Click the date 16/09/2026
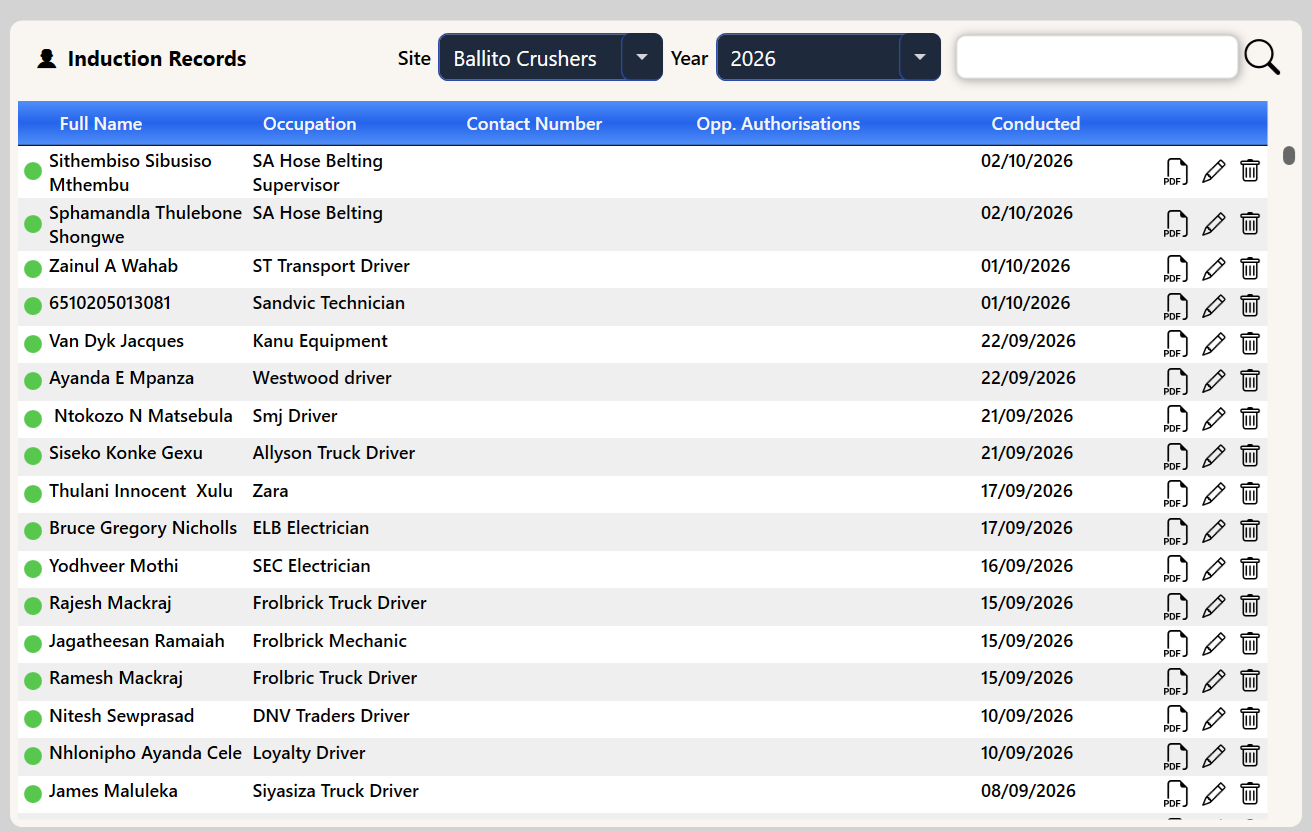Screen dimensions: 1312x832 [x=1029, y=566]
